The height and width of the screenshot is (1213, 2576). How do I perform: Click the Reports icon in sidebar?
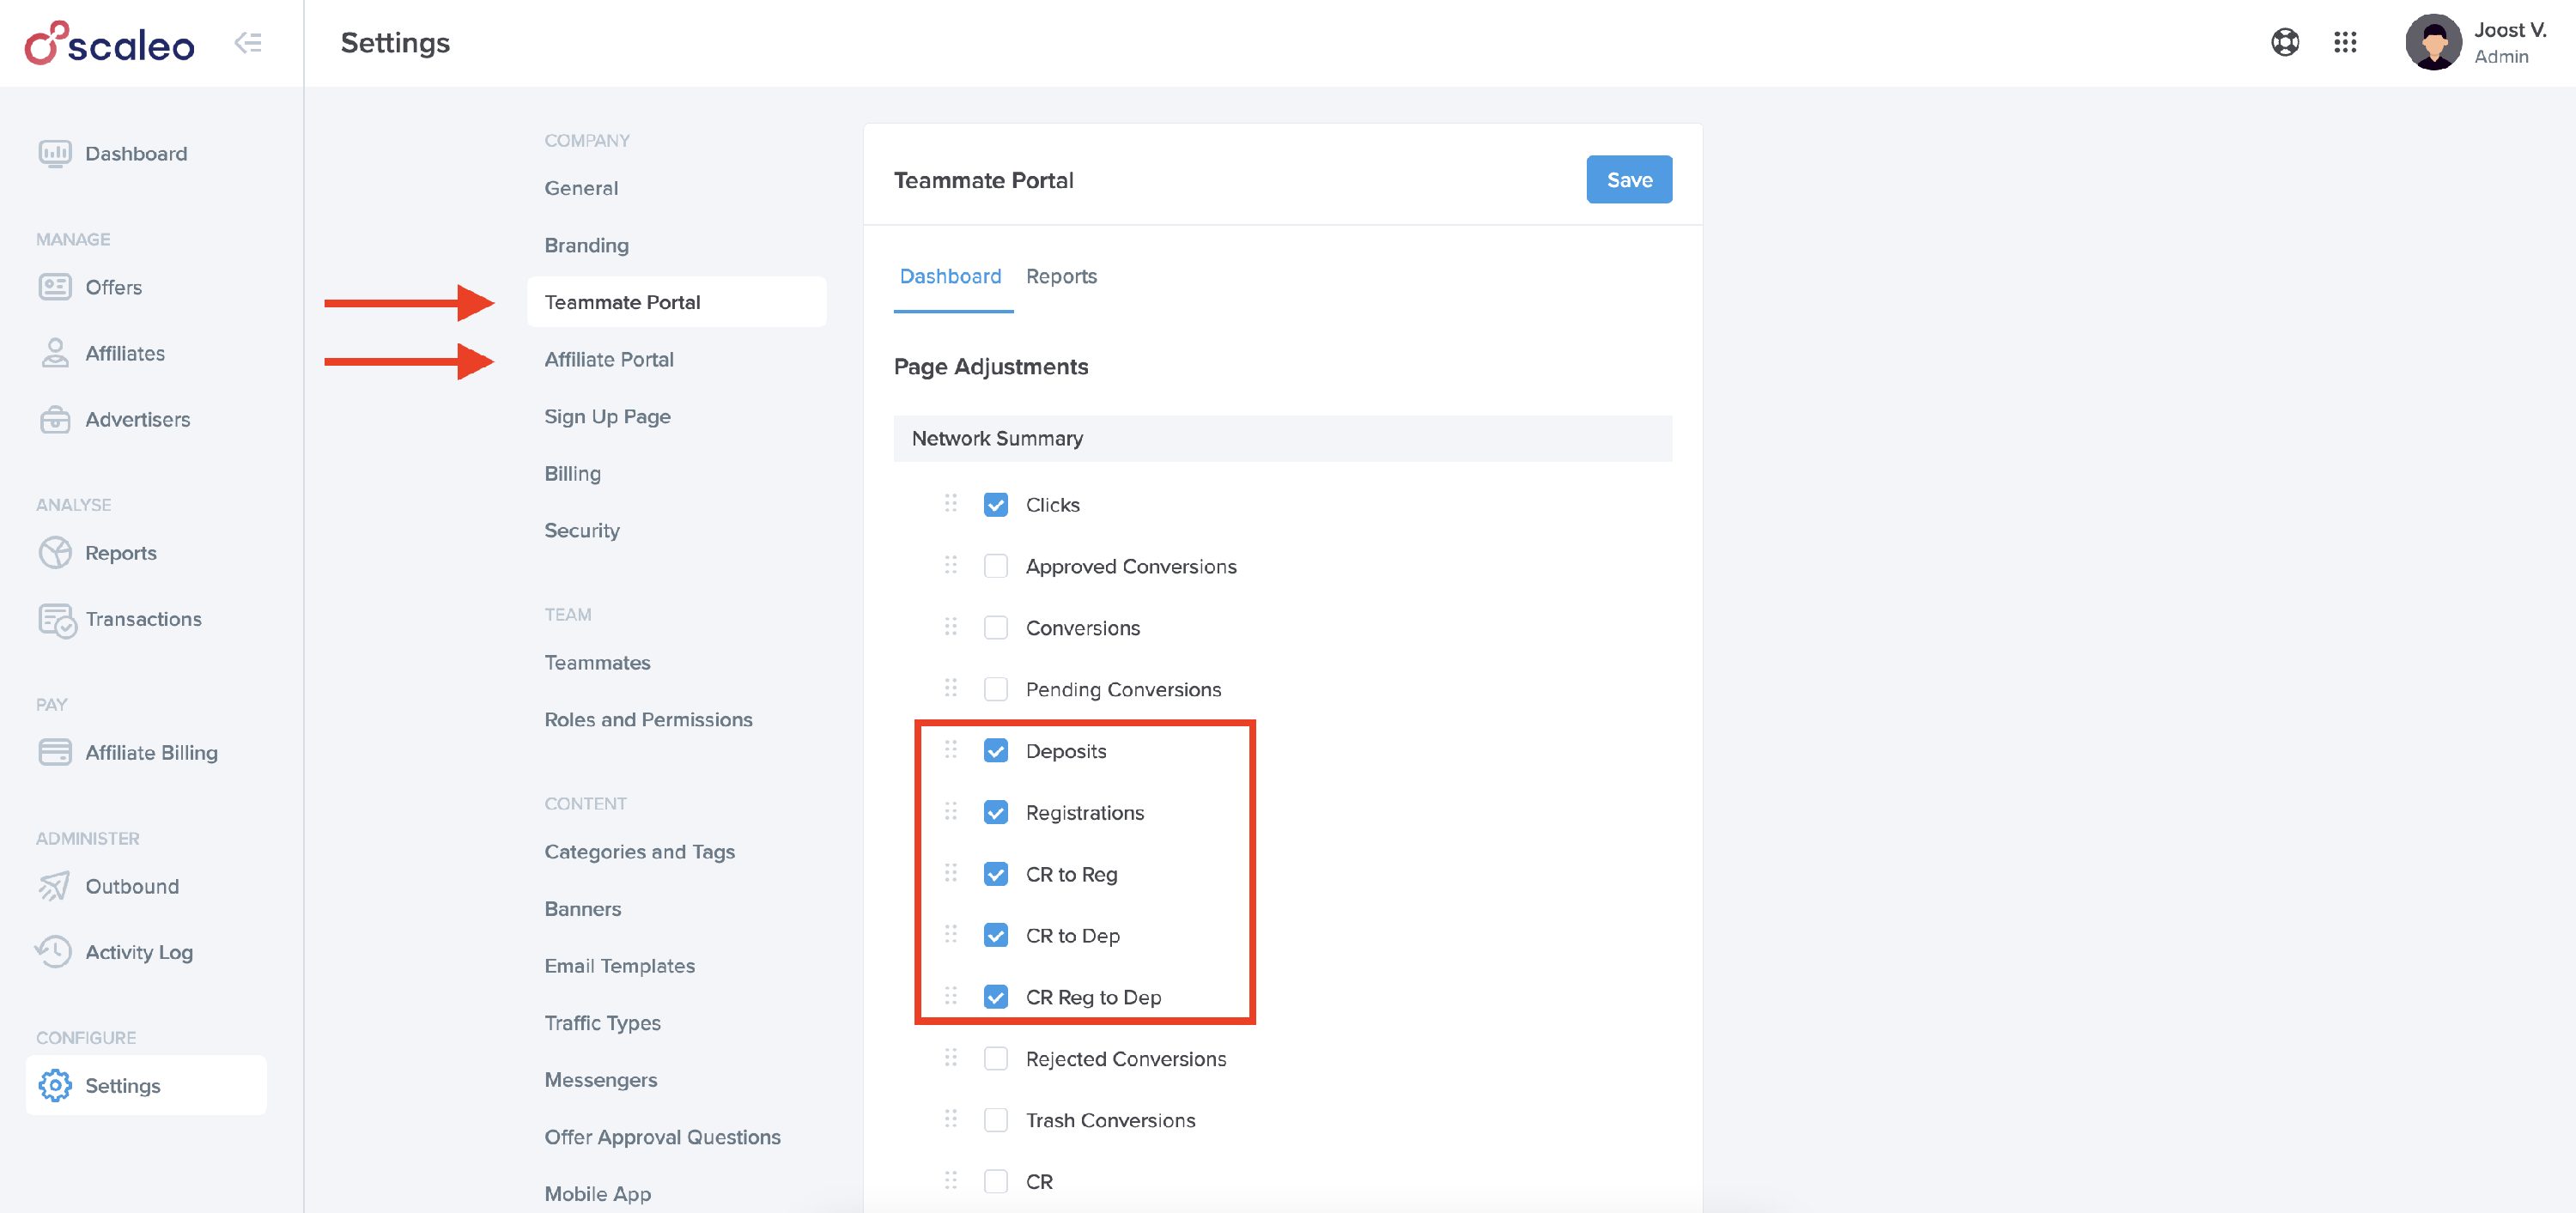pos(54,551)
